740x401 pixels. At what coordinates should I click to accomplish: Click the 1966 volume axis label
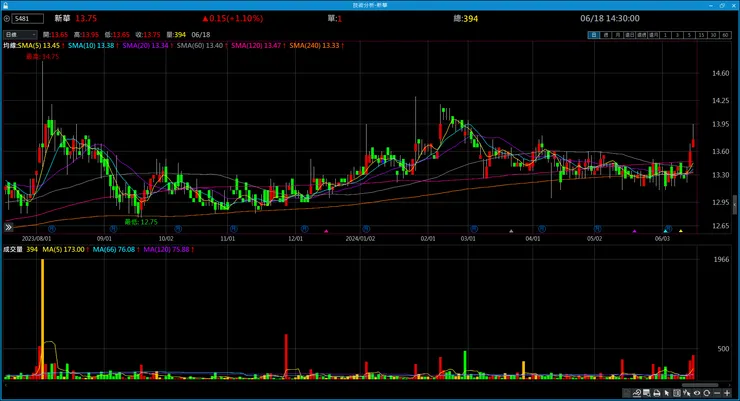721,259
